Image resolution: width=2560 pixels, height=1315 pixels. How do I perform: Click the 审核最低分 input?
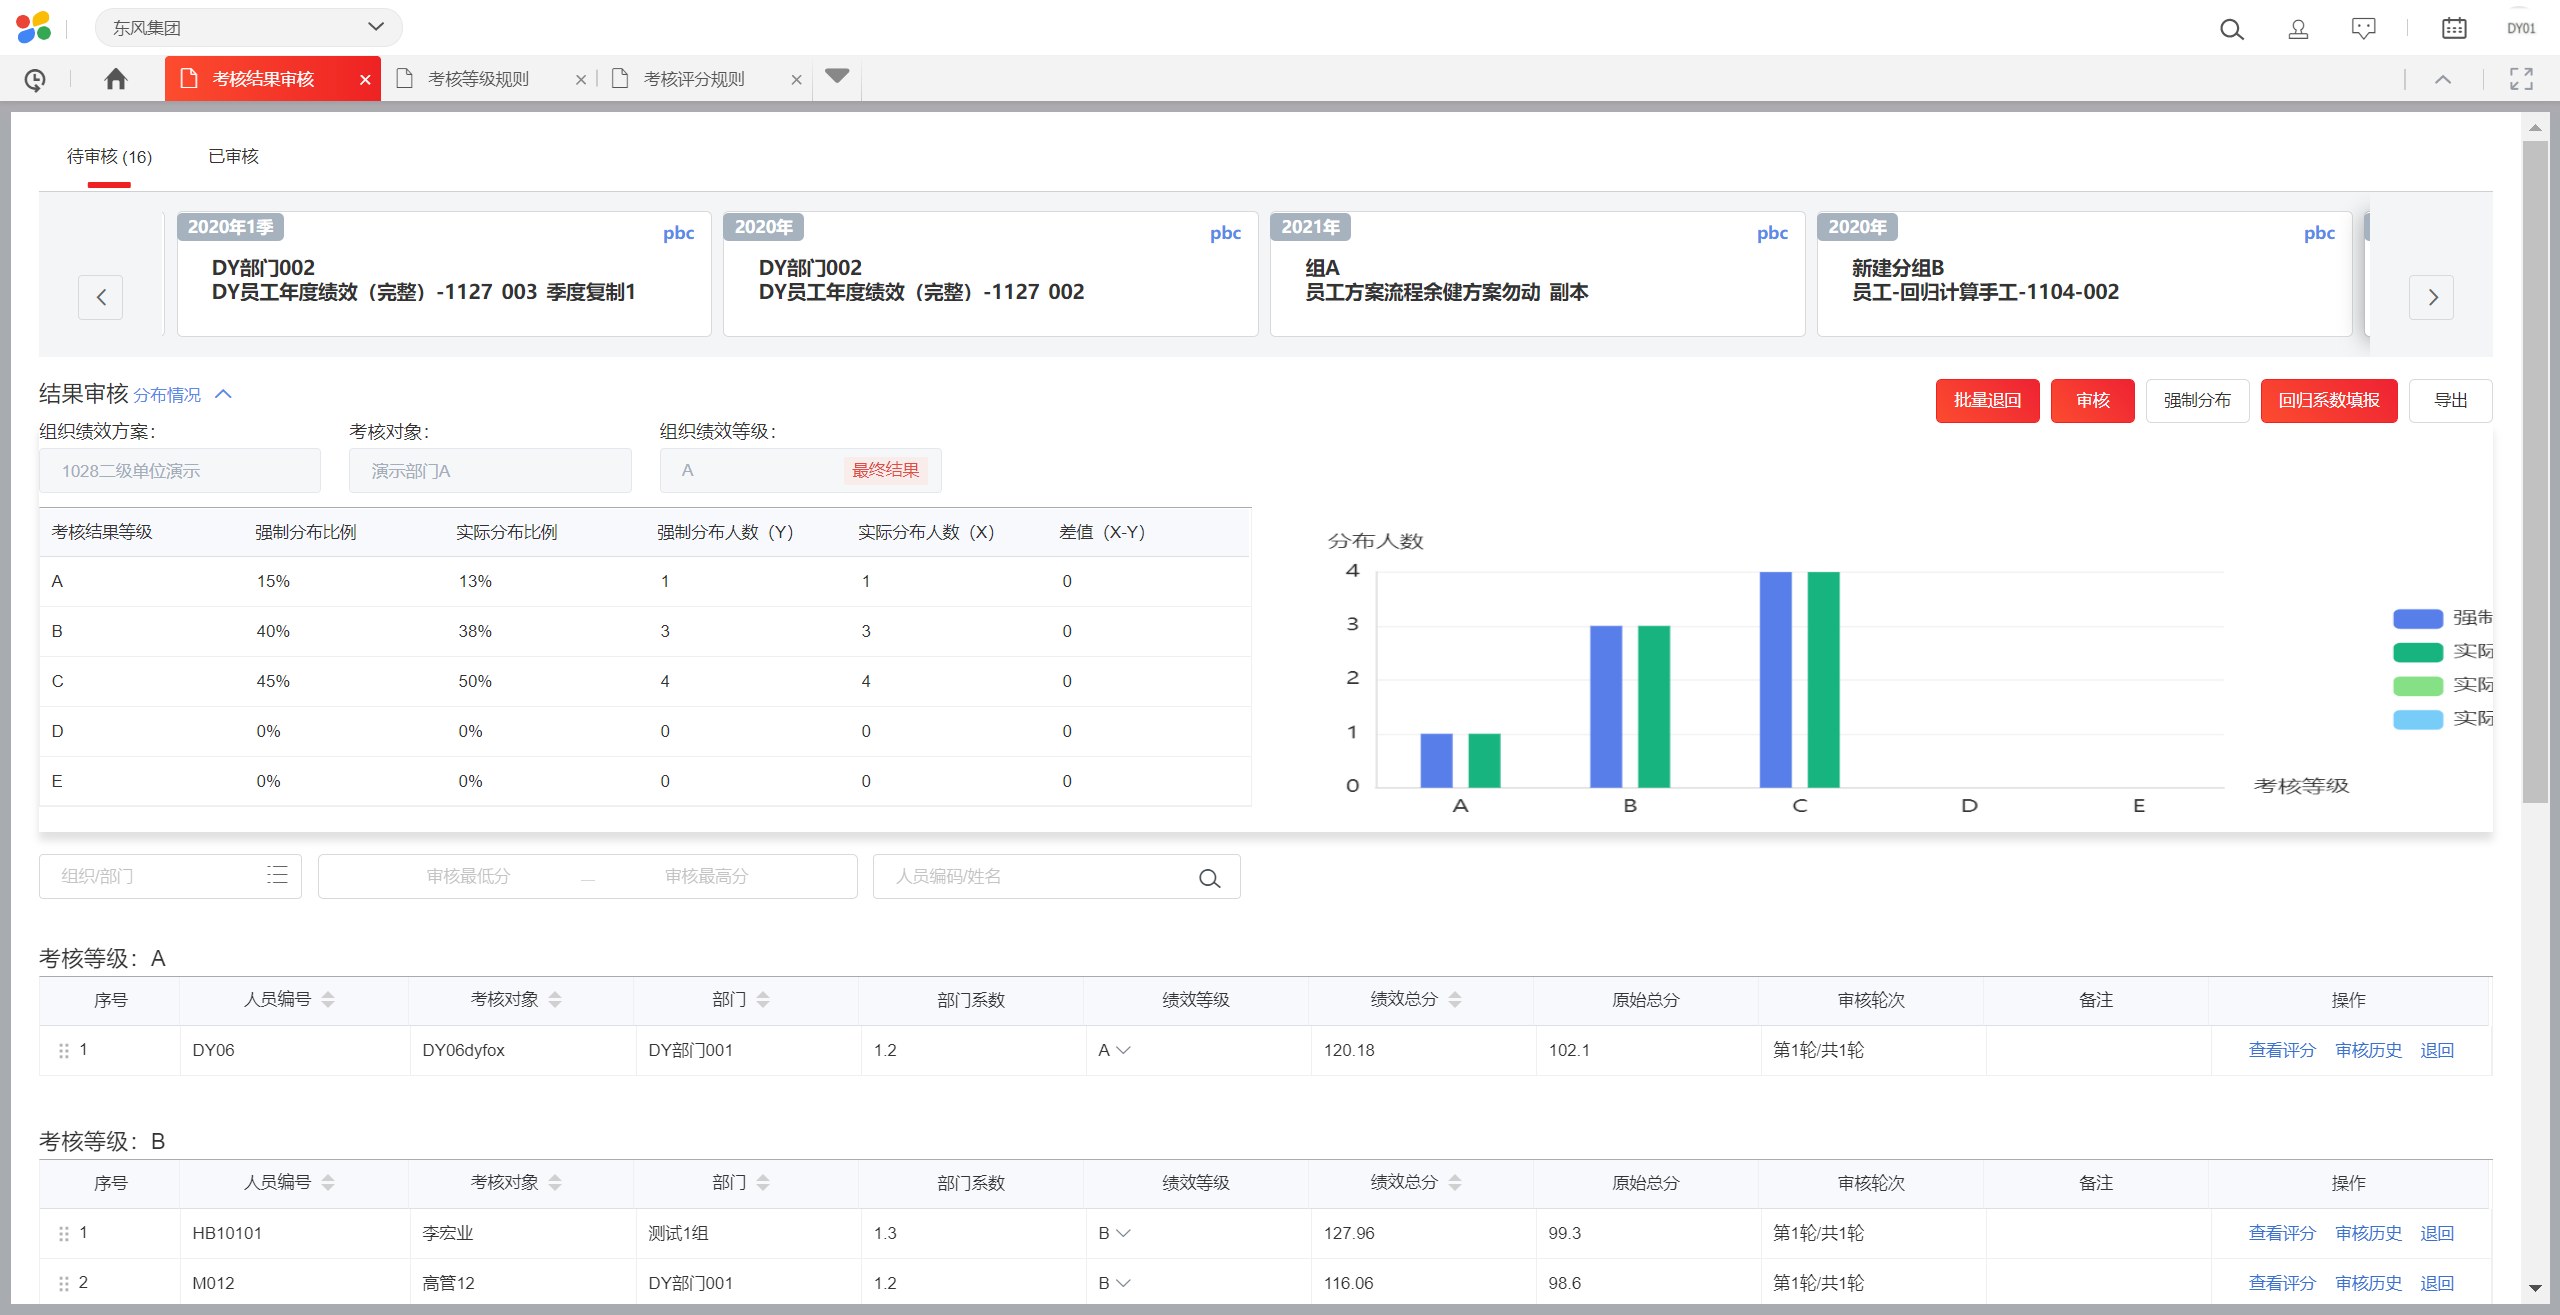[x=468, y=877]
